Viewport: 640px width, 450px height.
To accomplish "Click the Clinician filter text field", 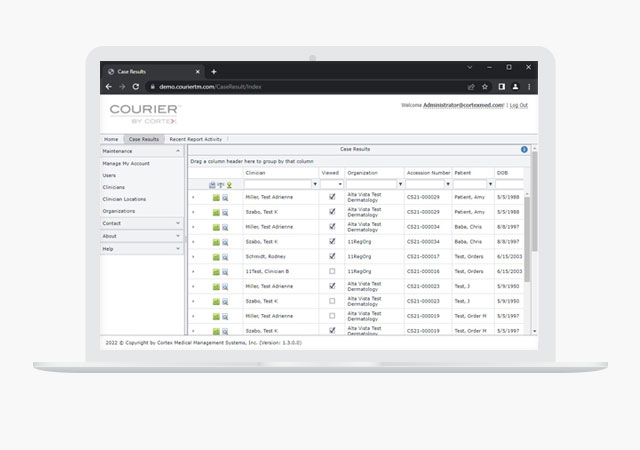I will pyautogui.click(x=278, y=184).
